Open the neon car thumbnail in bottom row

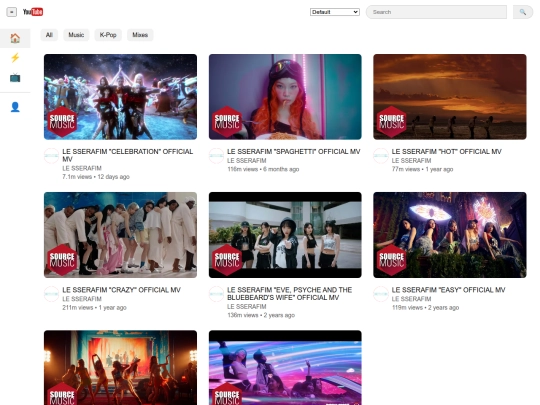tap(285, 367)
